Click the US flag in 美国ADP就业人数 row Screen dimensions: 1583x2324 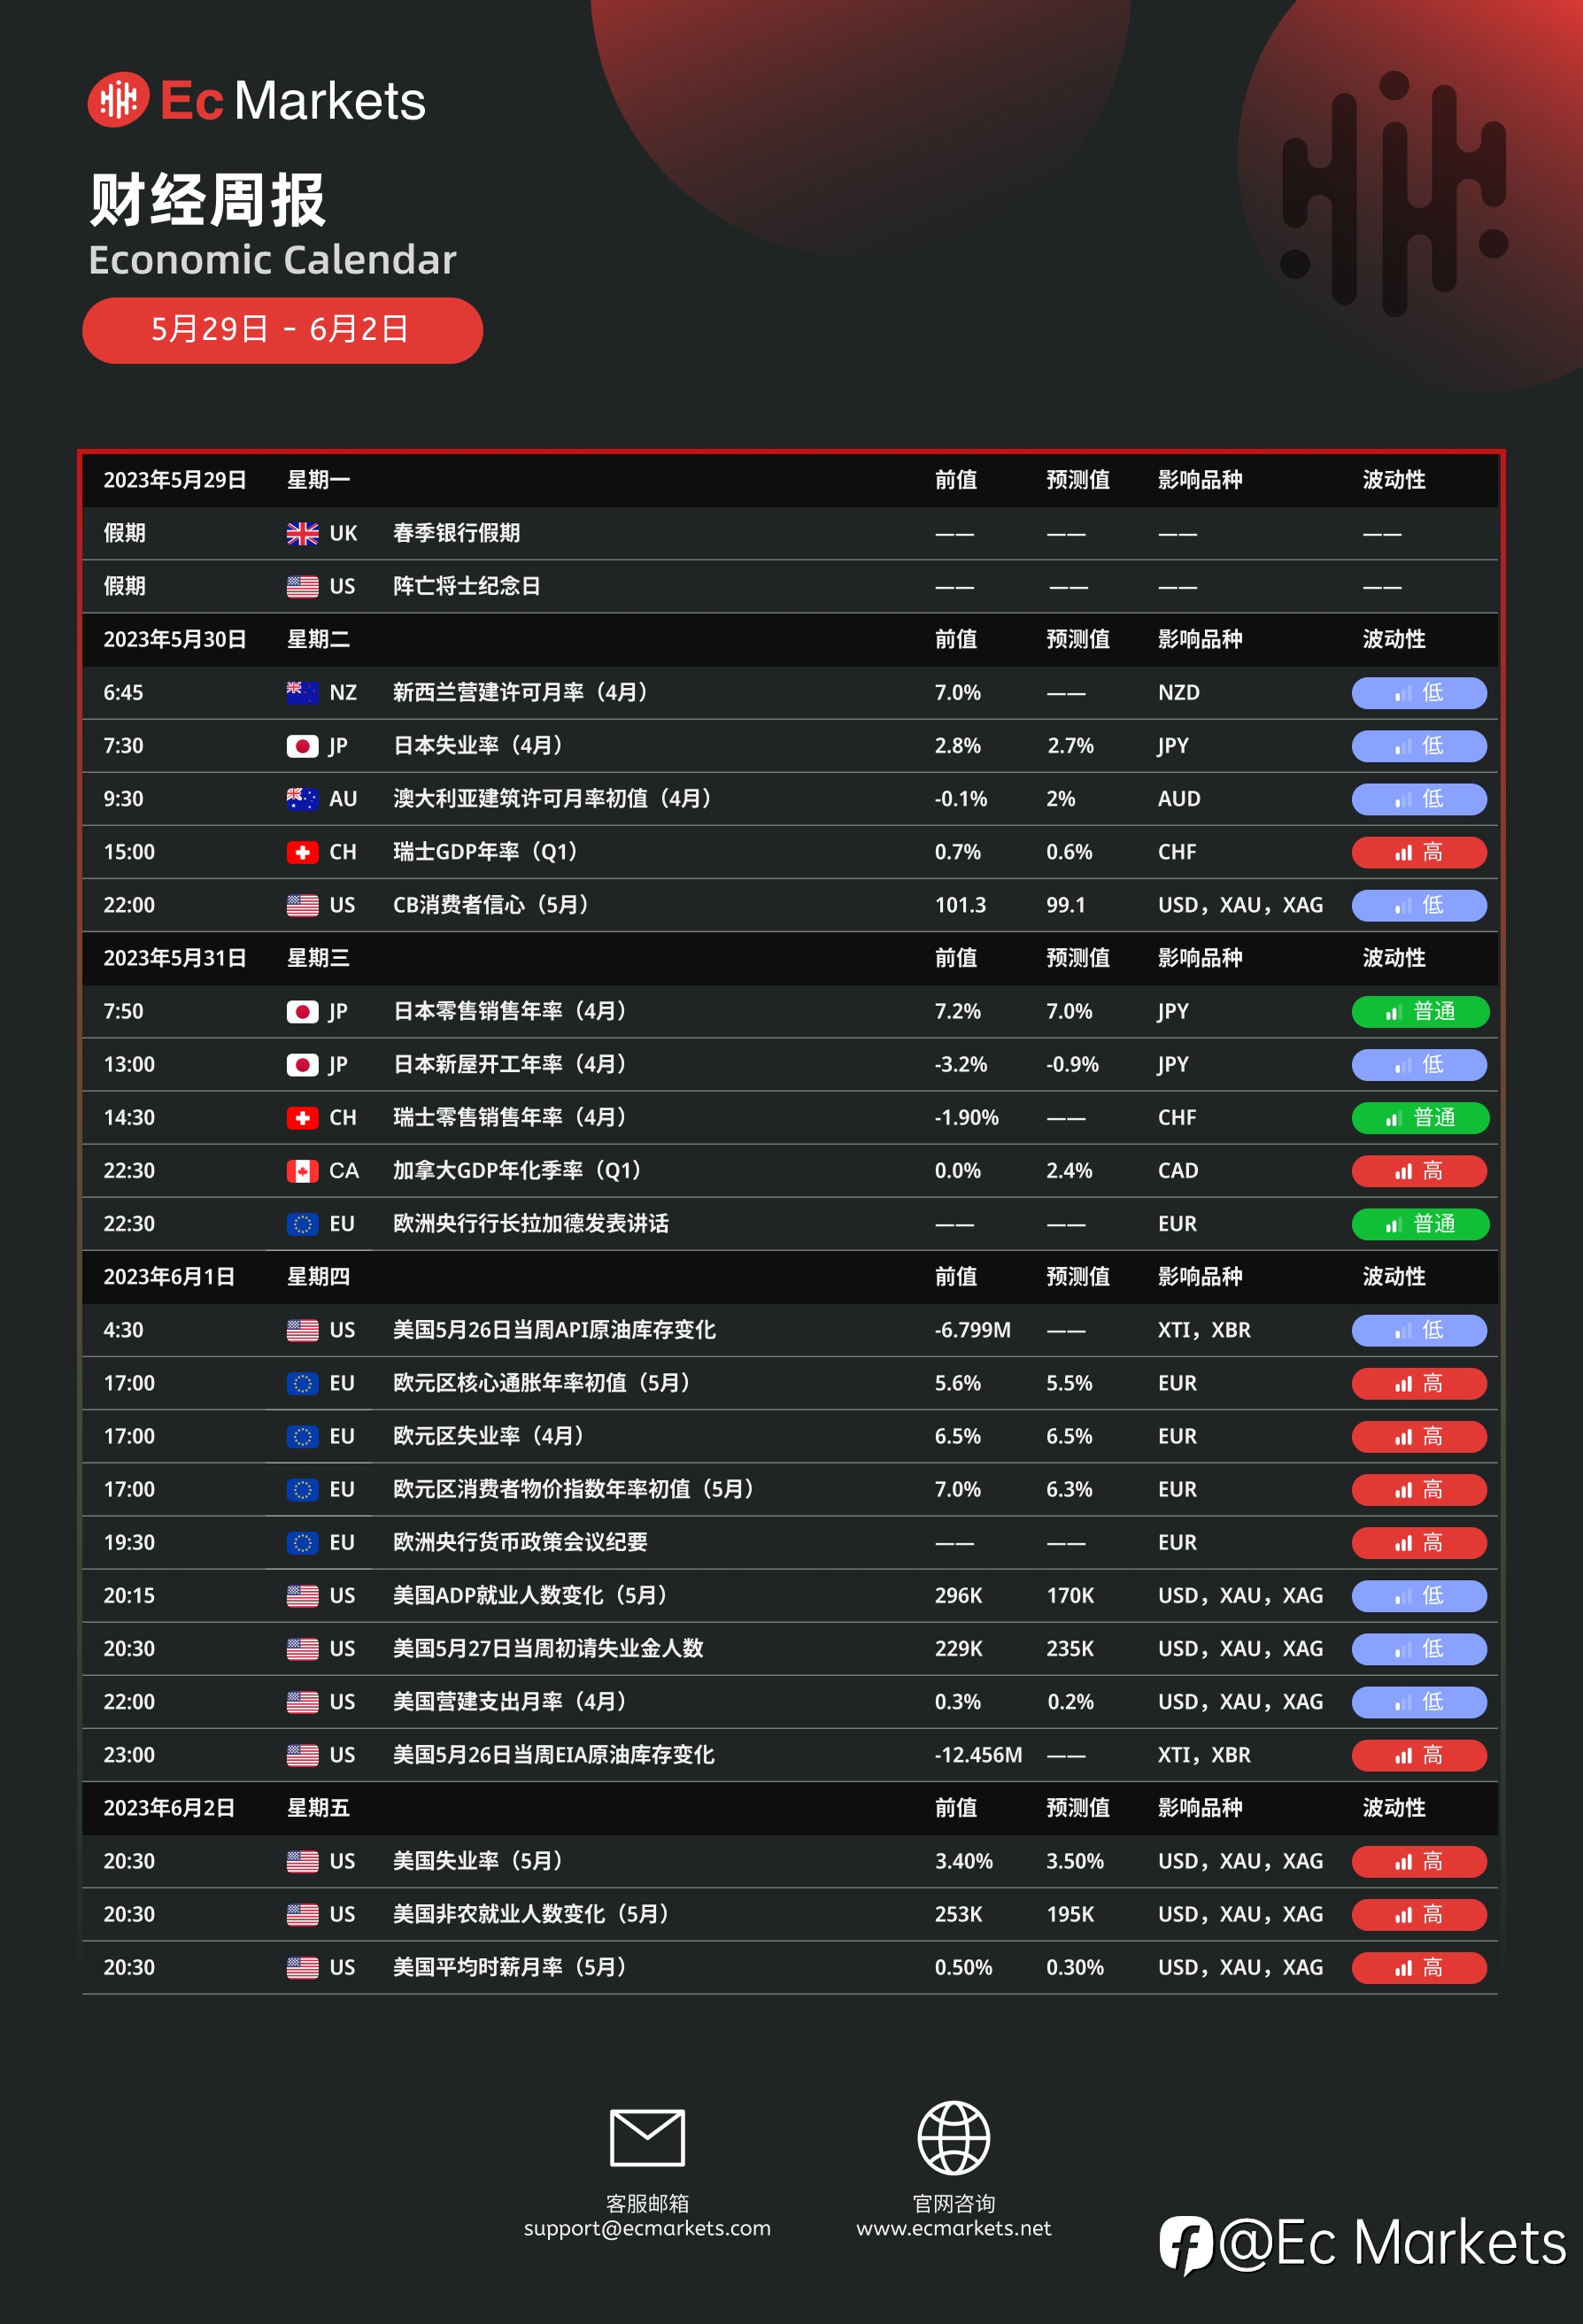pyautogui.click(x=302, y=1595)
